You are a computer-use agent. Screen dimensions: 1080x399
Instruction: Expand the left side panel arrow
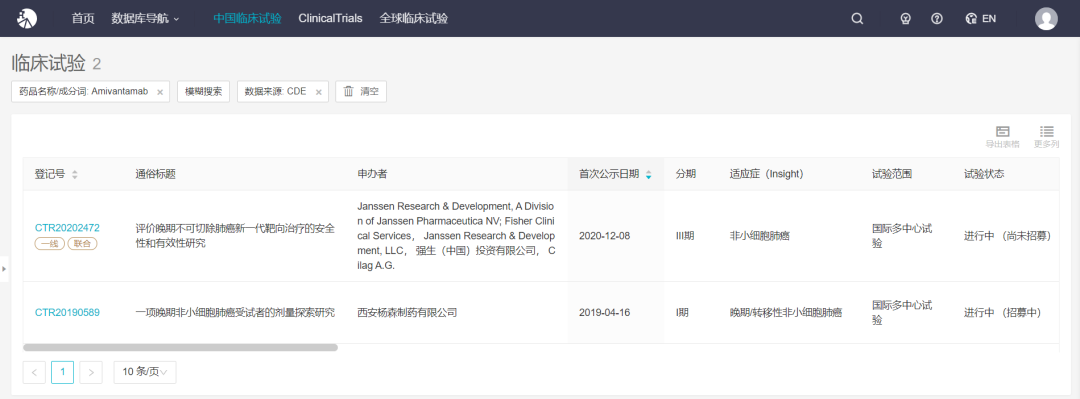pos(4,269)
